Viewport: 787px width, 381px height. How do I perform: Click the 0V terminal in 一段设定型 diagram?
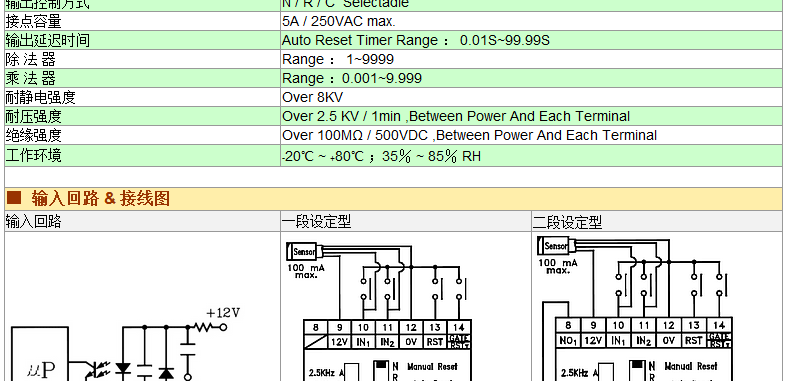point(411,342)
